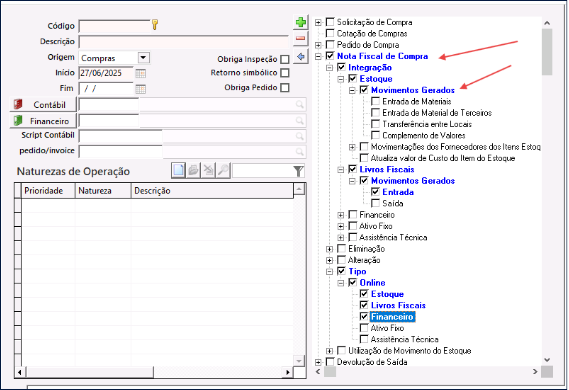Click filter text box in Naturezas toolbar
The image size is (569, 390).
click(262, 171)
